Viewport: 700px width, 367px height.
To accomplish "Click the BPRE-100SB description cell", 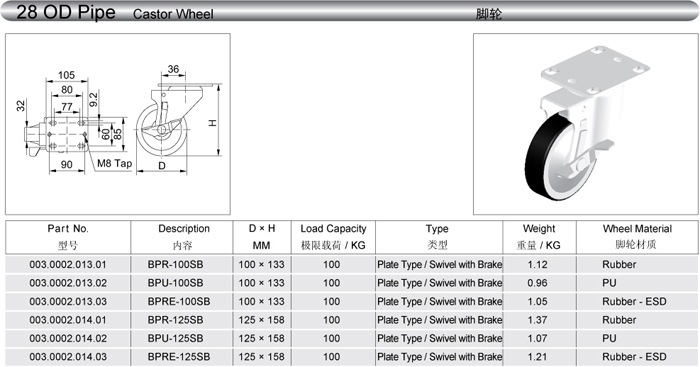I will pos(179,301).
